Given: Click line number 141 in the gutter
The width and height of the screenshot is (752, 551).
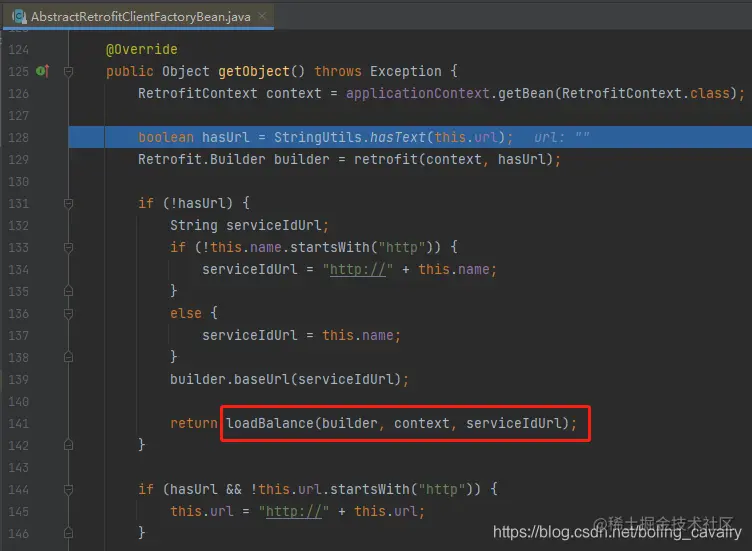Looking at the screenshot, I should (19, 424).
